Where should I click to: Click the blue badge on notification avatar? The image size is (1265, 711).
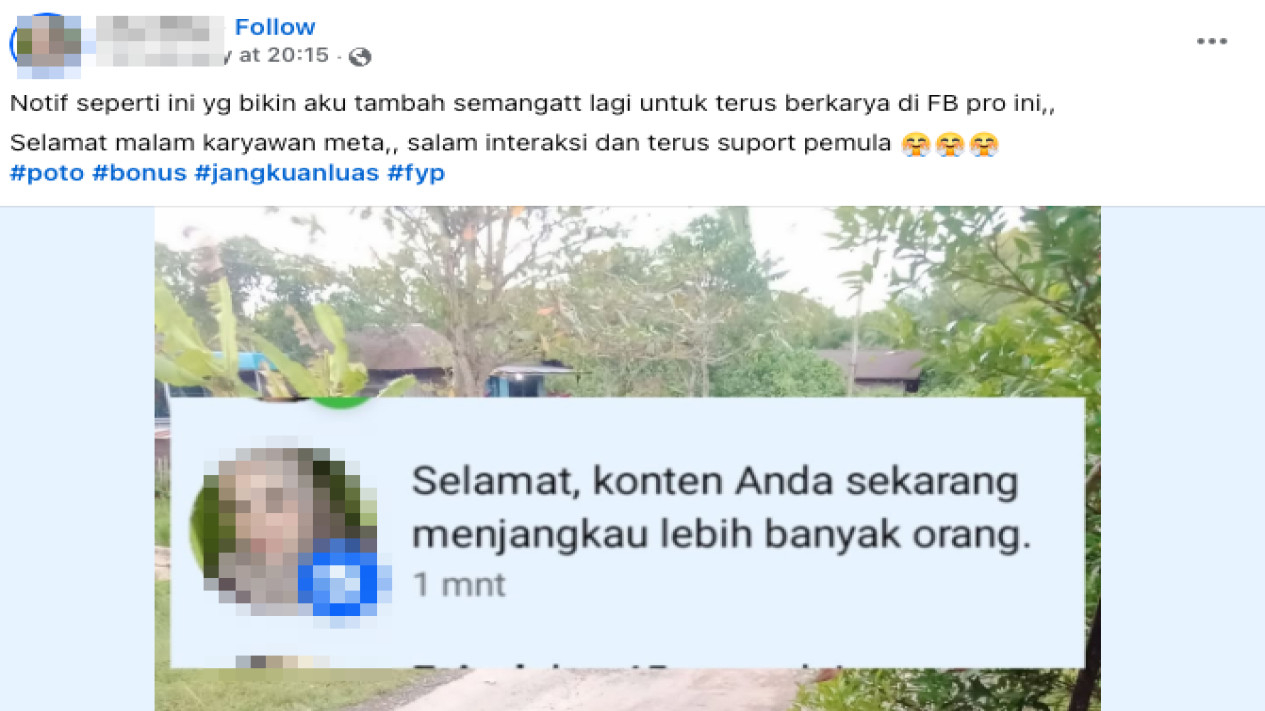click(339, 579)
